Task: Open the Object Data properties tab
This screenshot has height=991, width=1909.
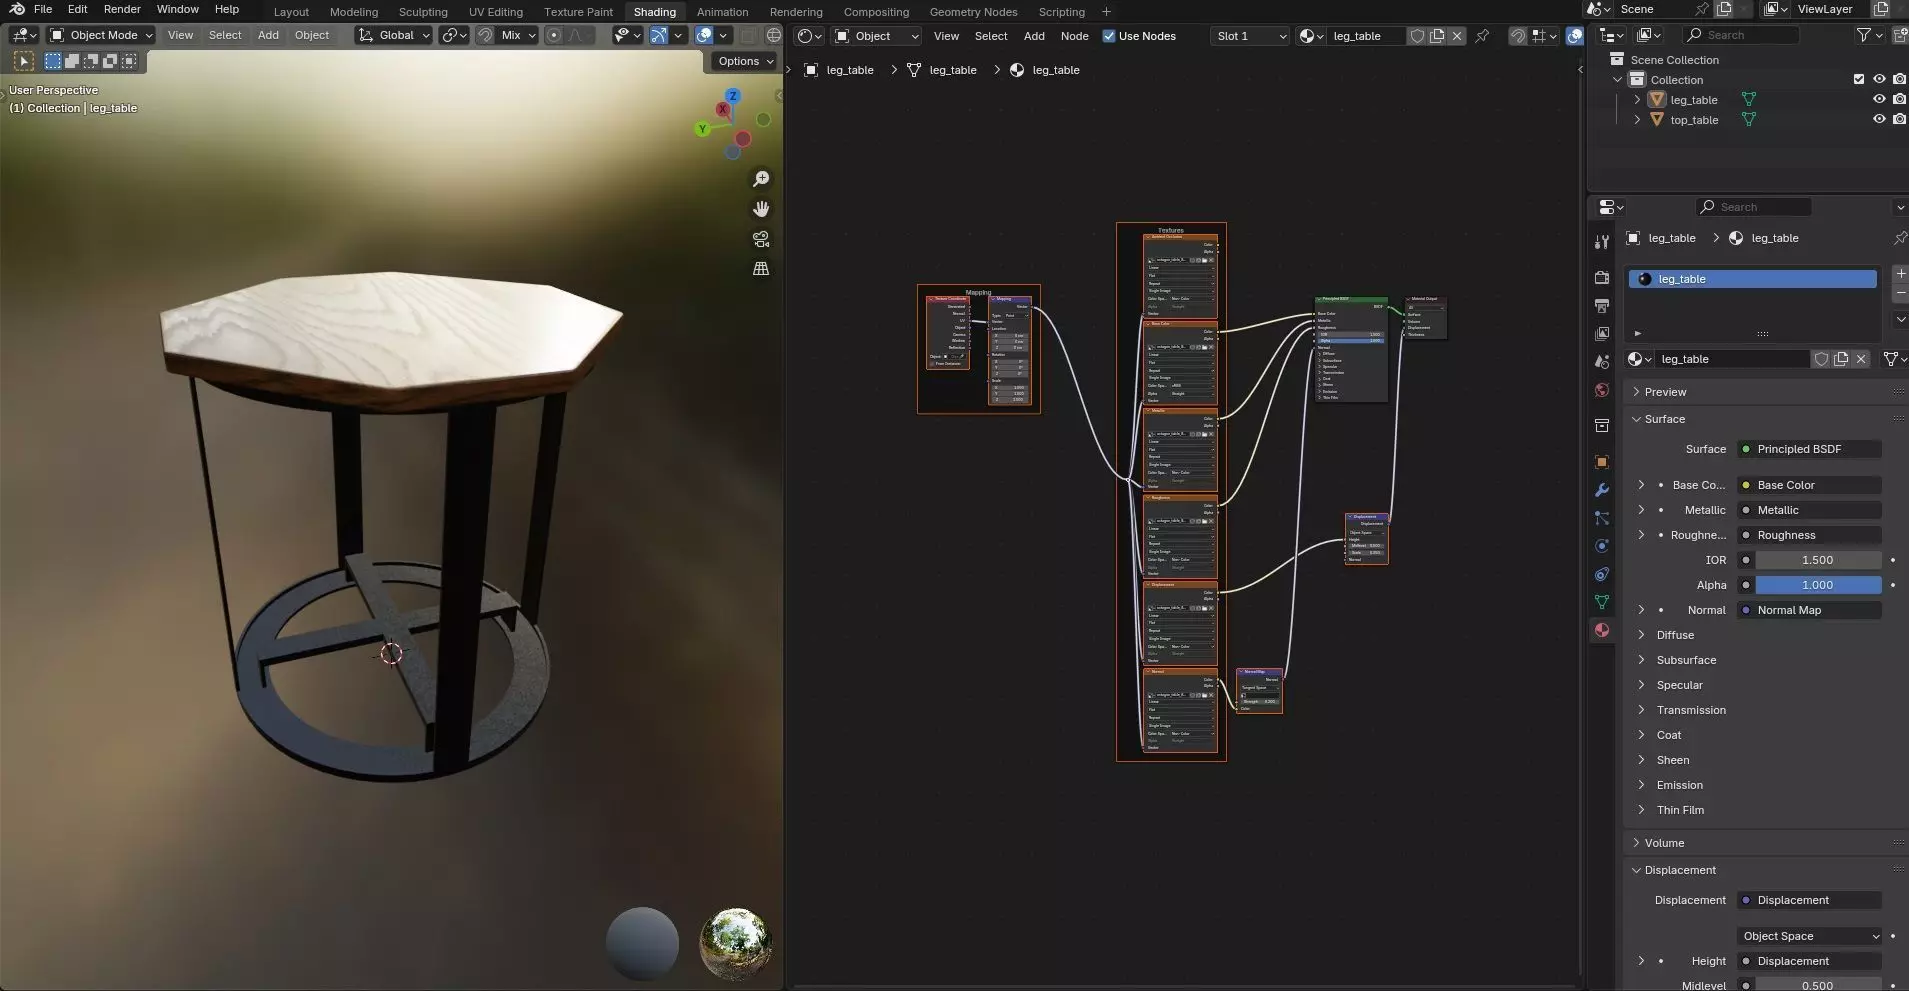Action: coord(1602,602)
